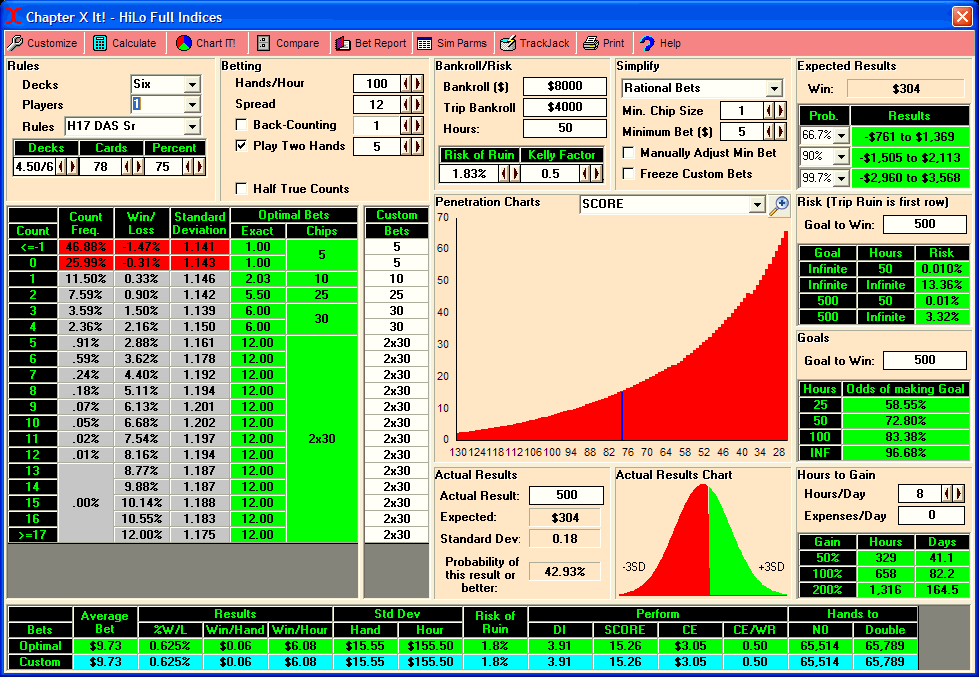Expand the Decks dropdown showing Six
The height and width of the screenshot is (677, 979).
tap(192, 84)
